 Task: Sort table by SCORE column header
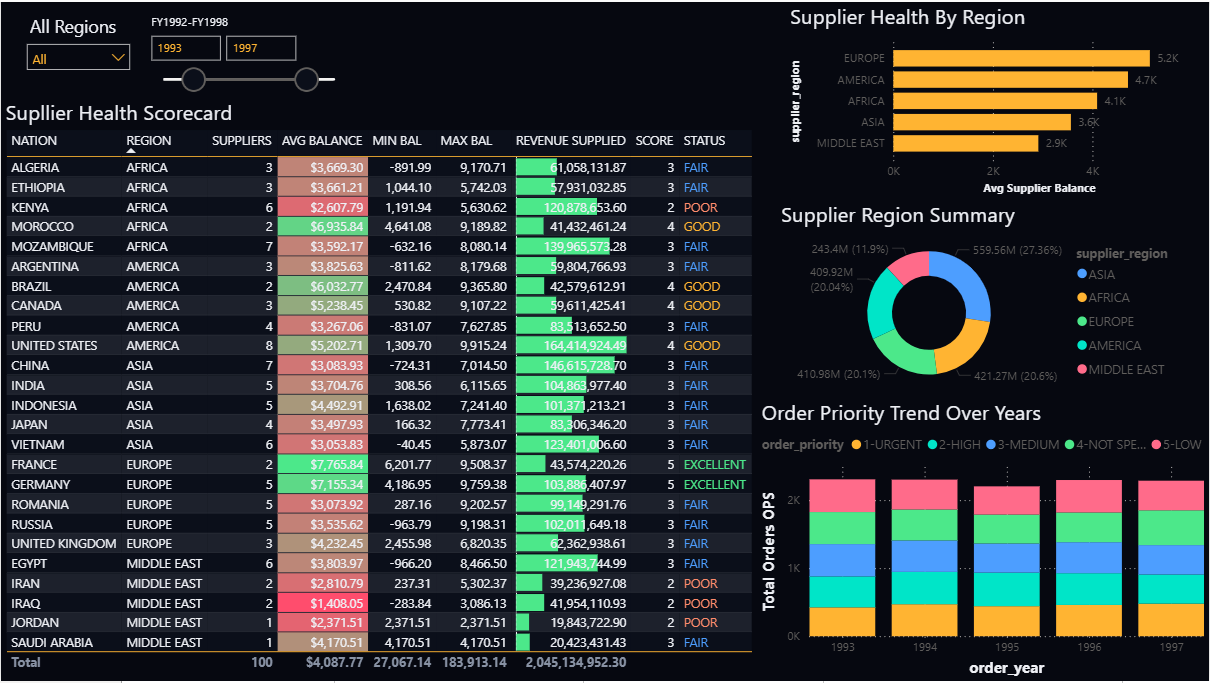pos(655,141)
